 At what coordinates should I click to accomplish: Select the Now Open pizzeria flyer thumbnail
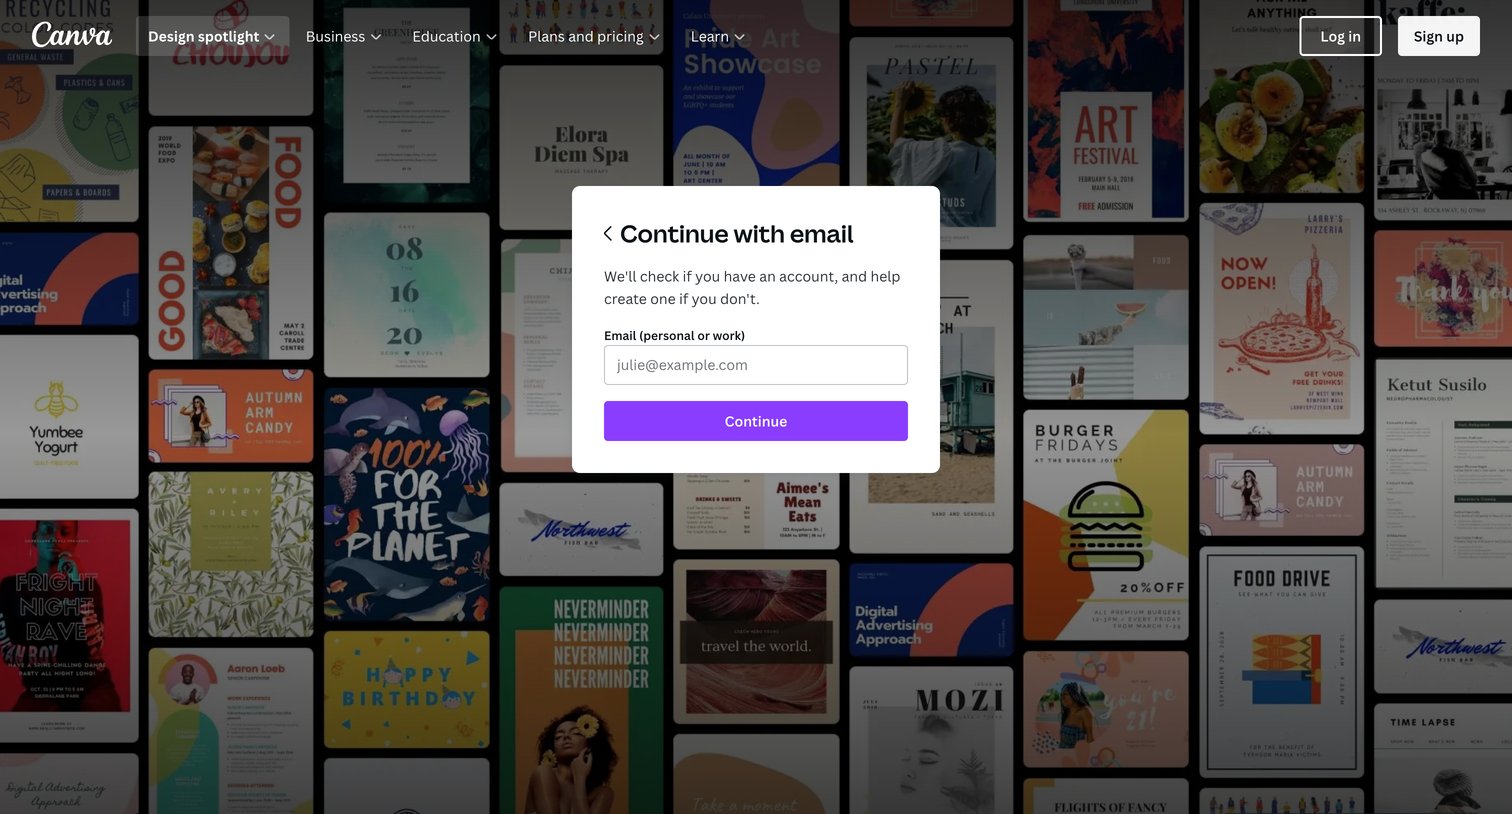[x=1282, y=318]
